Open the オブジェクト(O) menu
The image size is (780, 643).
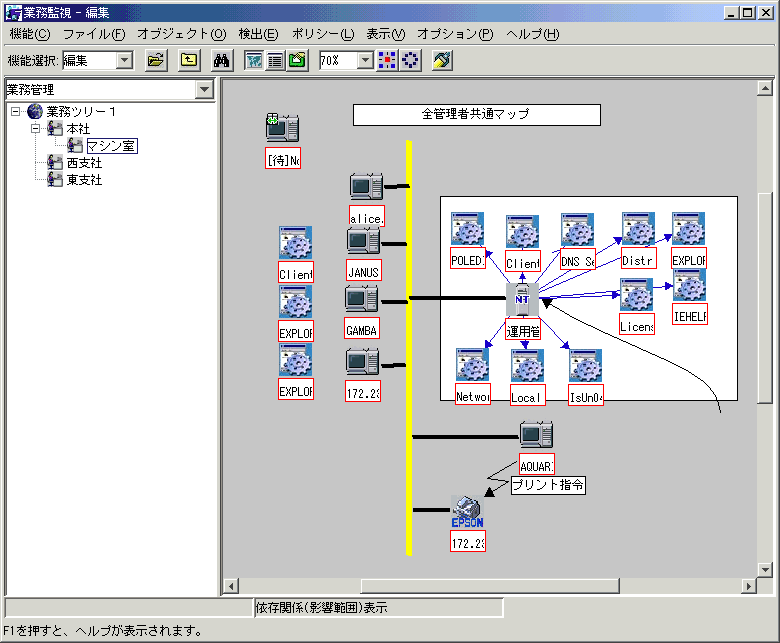point(182,34)
